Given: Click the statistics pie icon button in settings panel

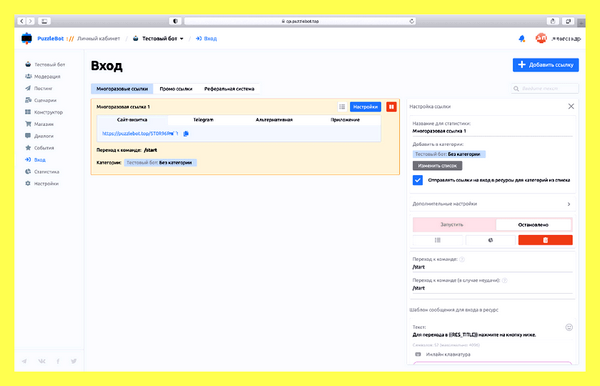Looking at the screenshot, I should pyautogui.click(x=491, y=240).
